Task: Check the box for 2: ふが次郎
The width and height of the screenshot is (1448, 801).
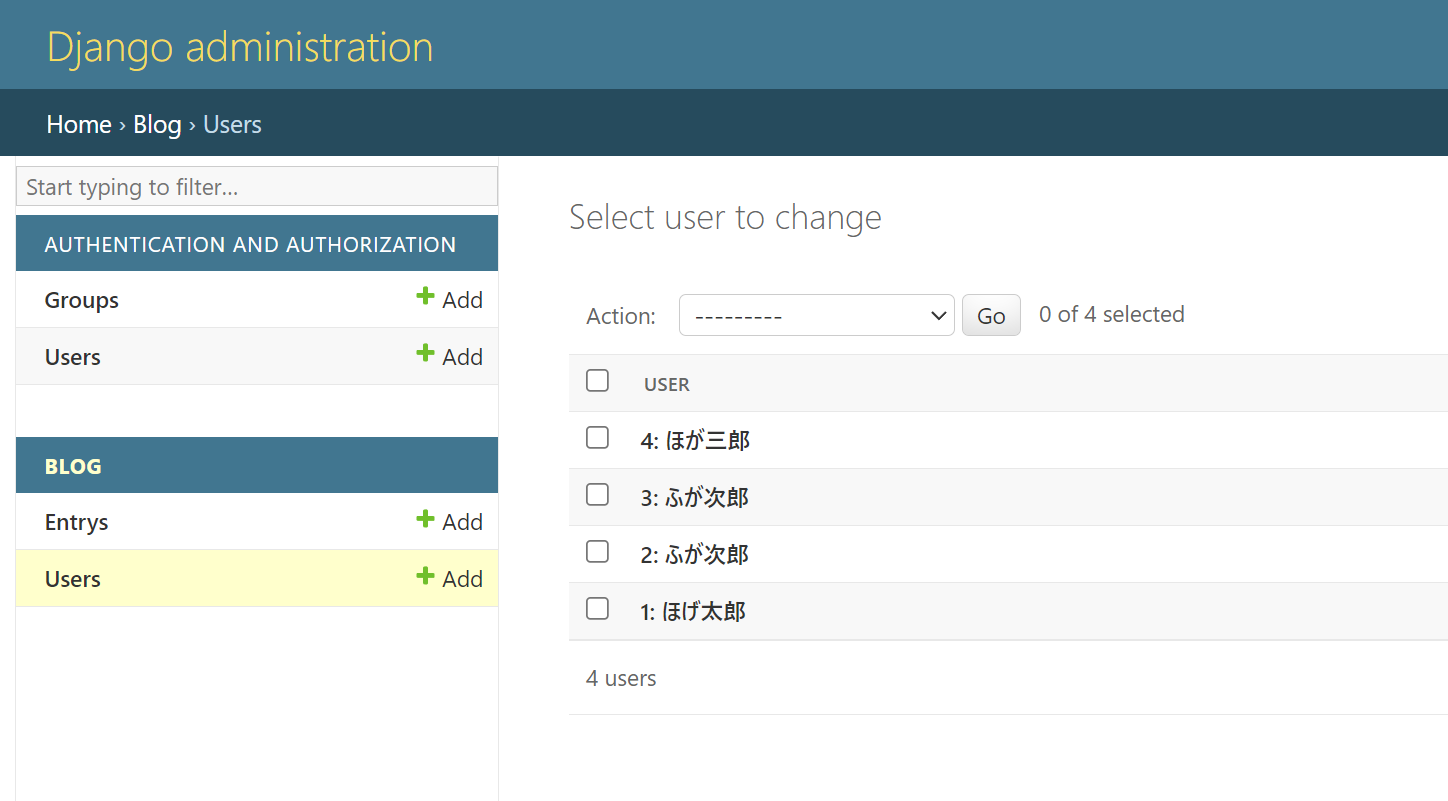Action: point(597,551)
